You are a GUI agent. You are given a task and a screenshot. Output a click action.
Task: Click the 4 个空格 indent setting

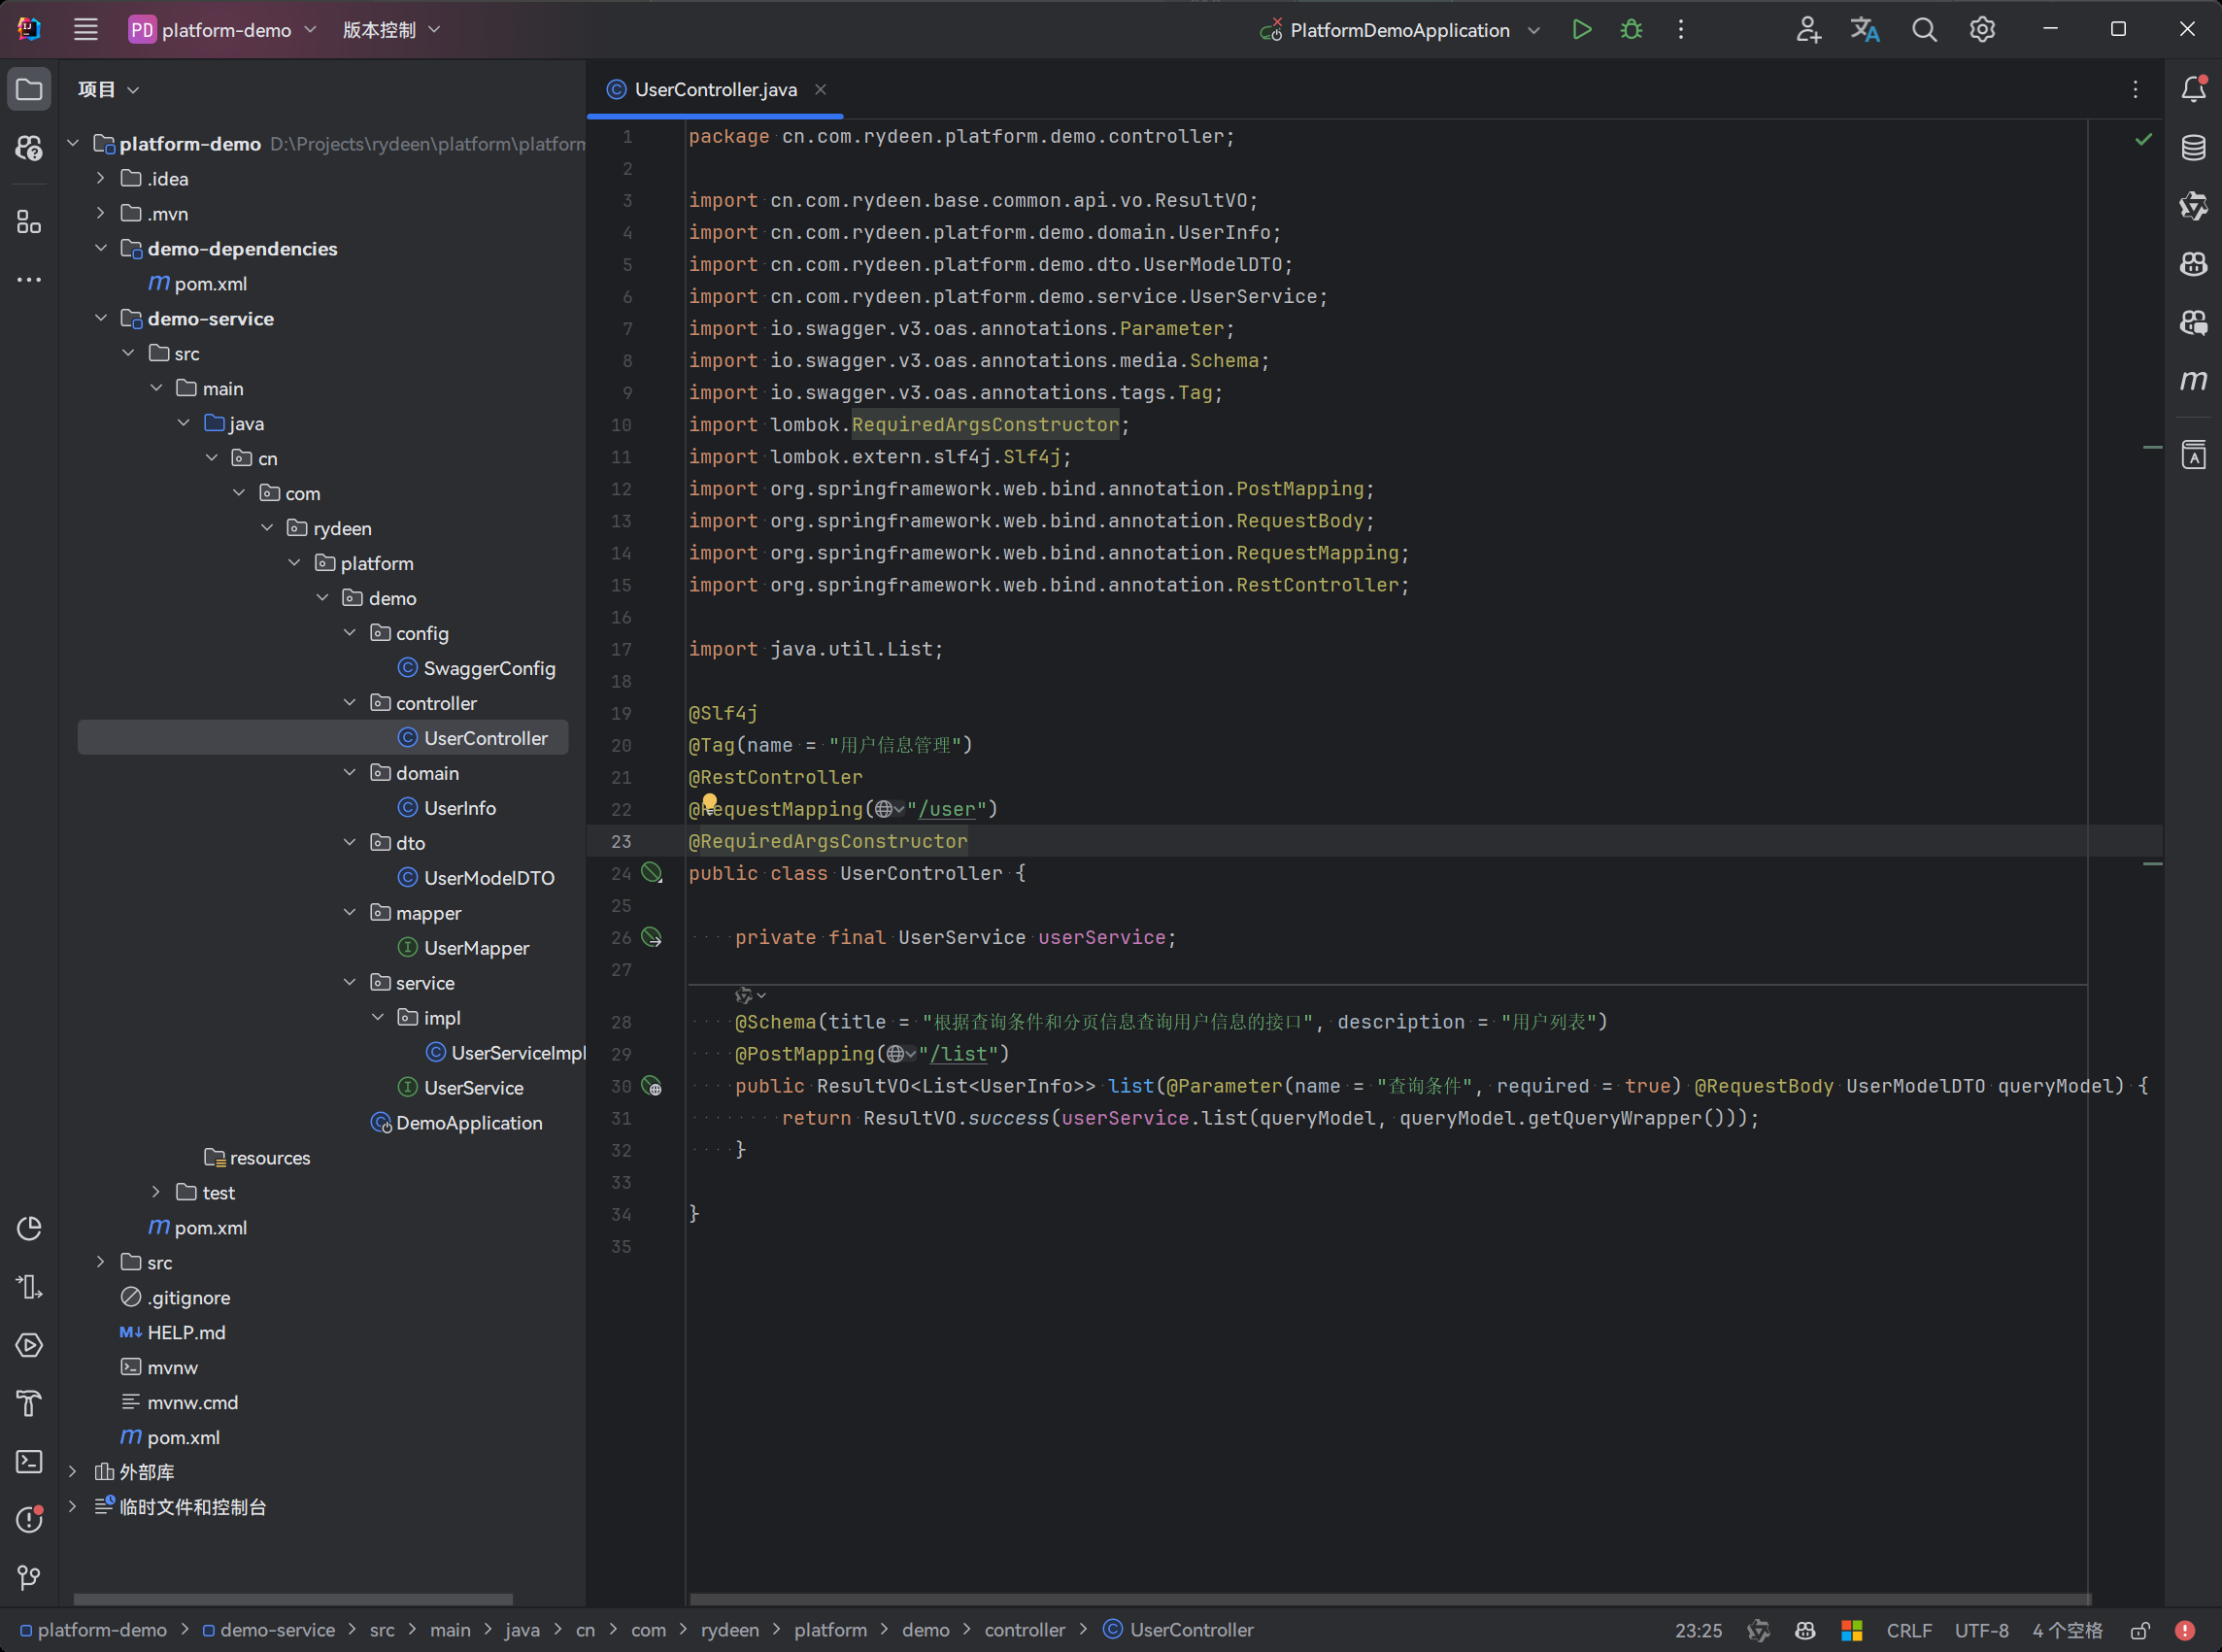2067,1631
